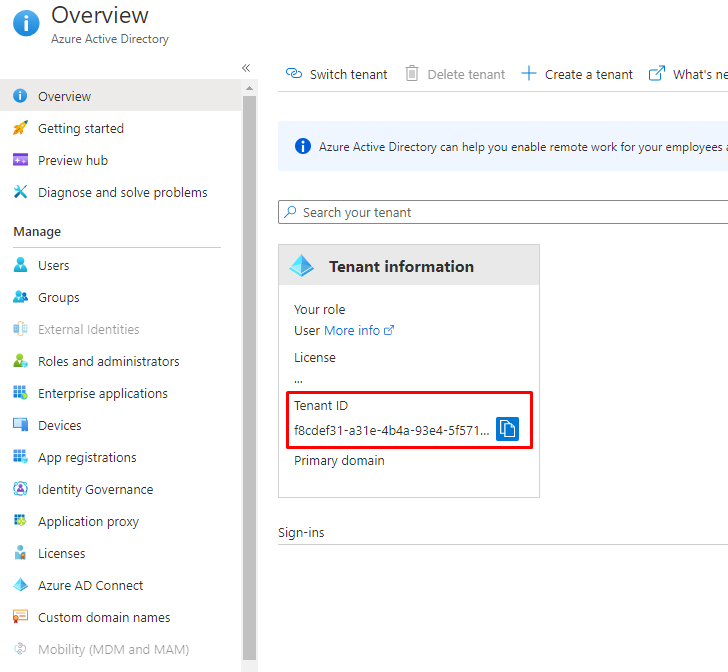Click the Your role label

319,309
